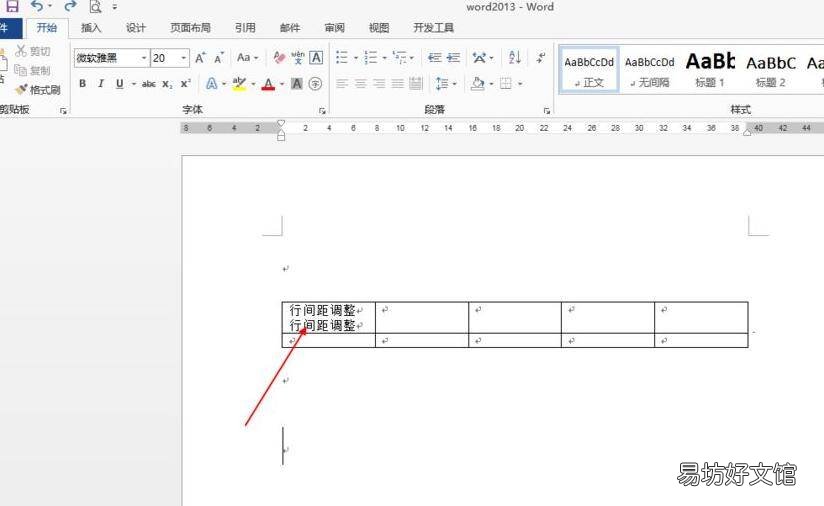Click the phonetic guide (wén) icon
This screenshot has width=824, height=506.
(298, 57)
